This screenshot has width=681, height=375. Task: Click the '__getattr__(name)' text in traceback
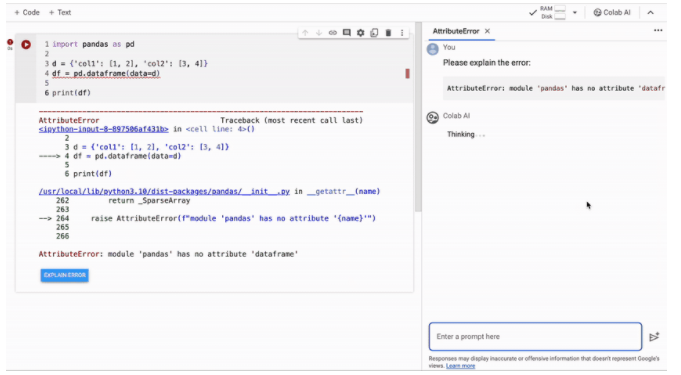343,191
